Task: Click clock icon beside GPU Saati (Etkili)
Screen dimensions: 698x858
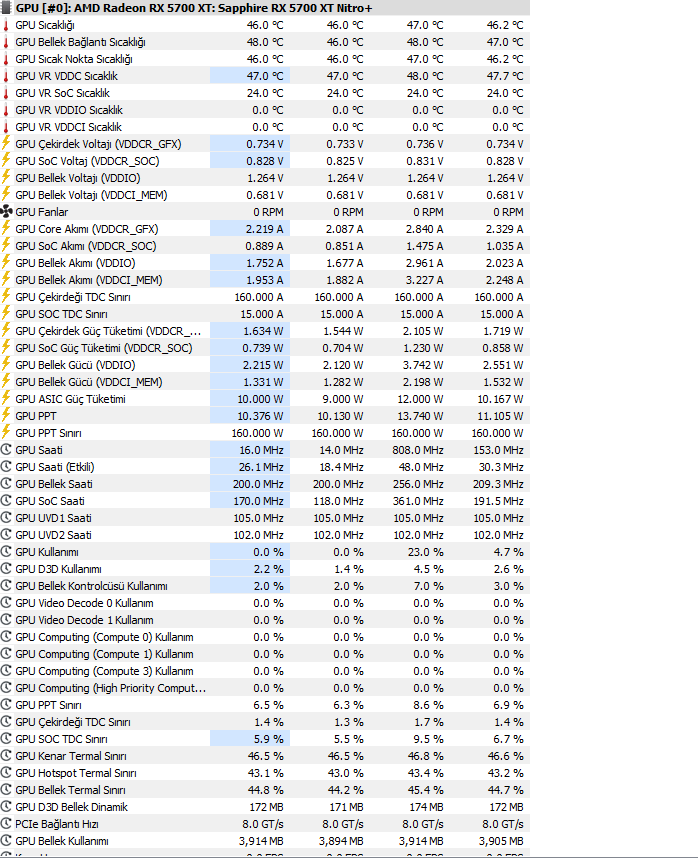Action: click(x=6, y=467)
